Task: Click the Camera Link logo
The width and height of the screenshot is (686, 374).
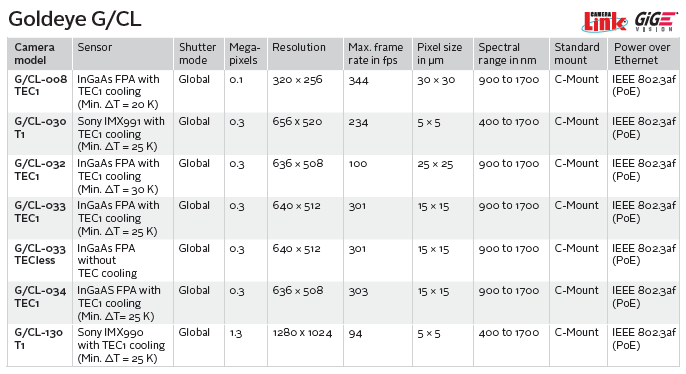Action: click(x=604, y=22)
